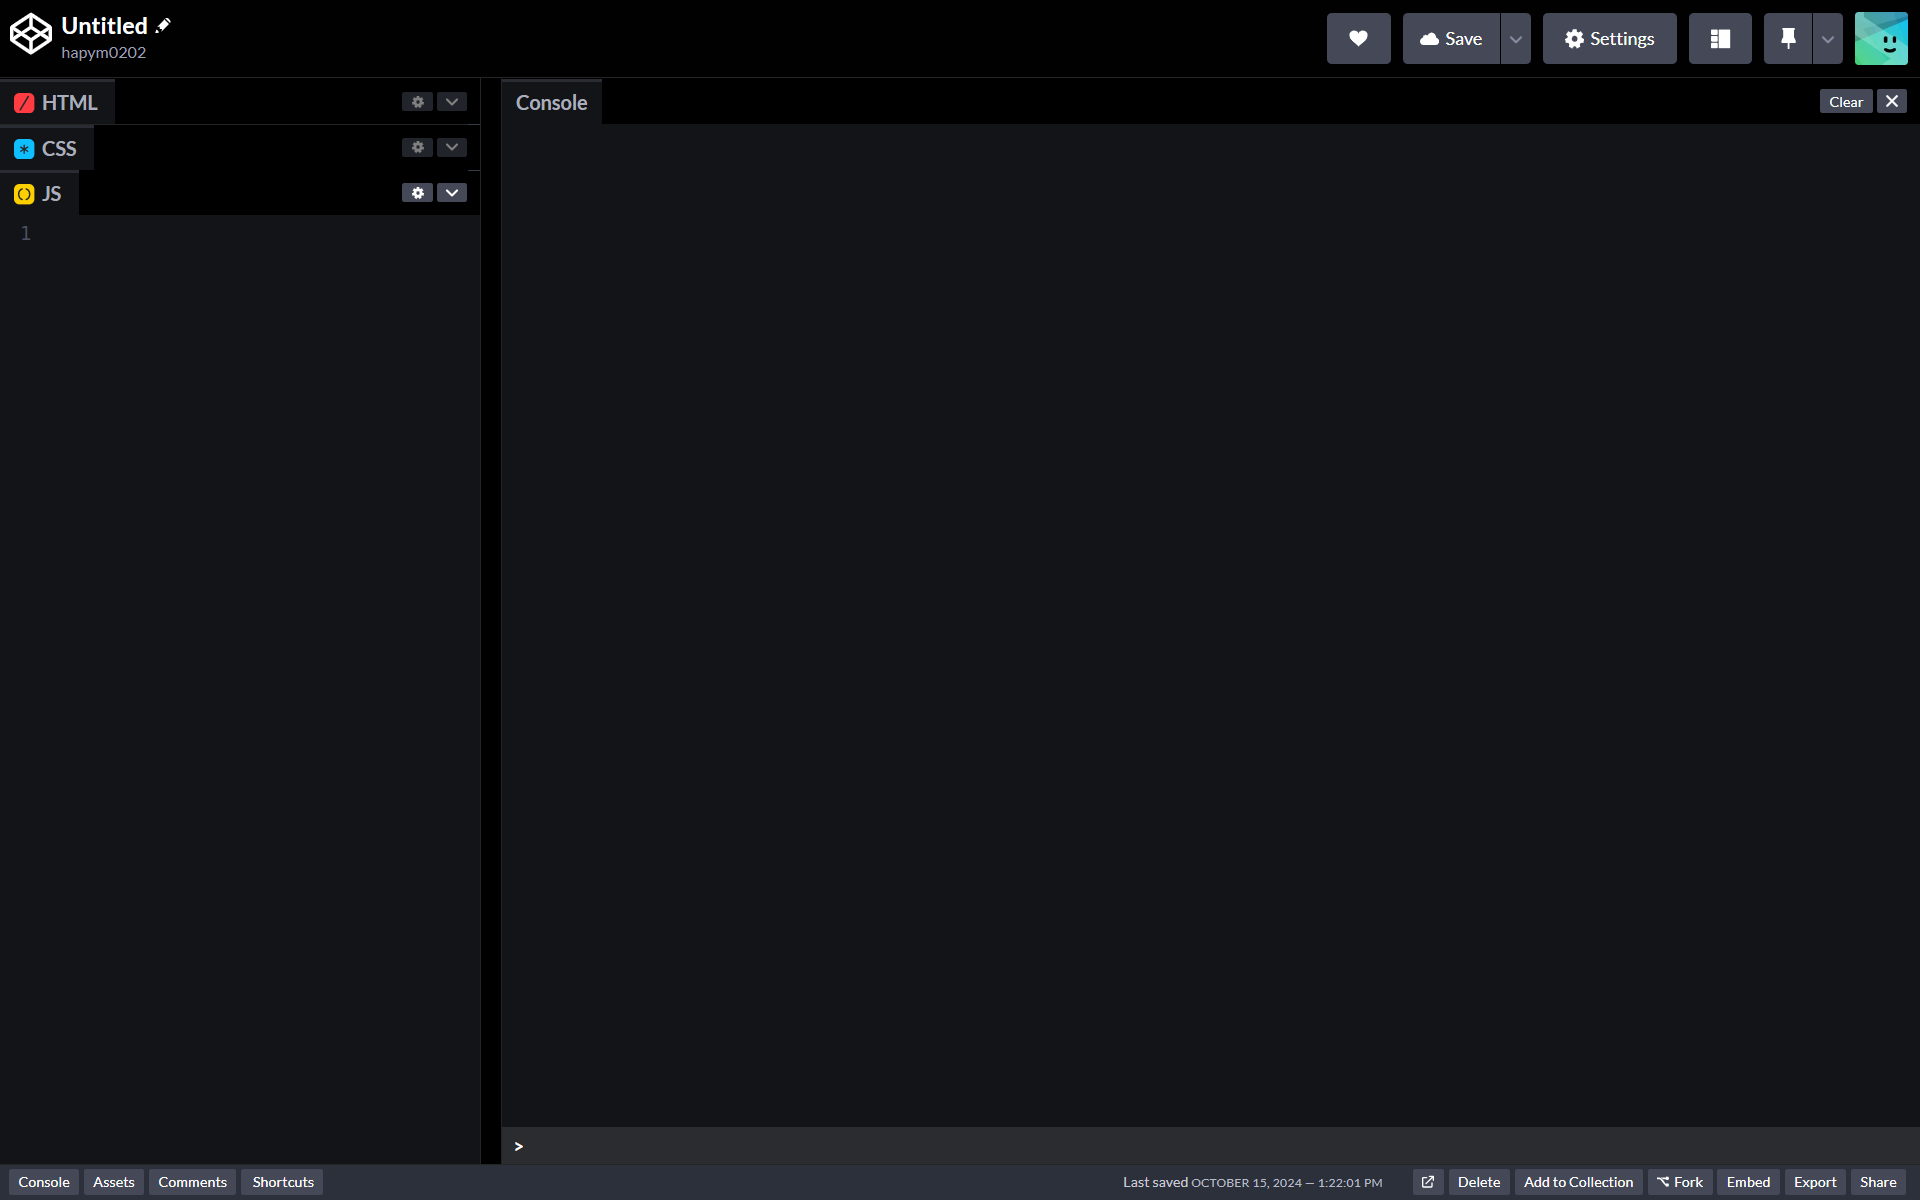Clear the console output
Screen dimensions: 1920x1200
[1845, 101]
